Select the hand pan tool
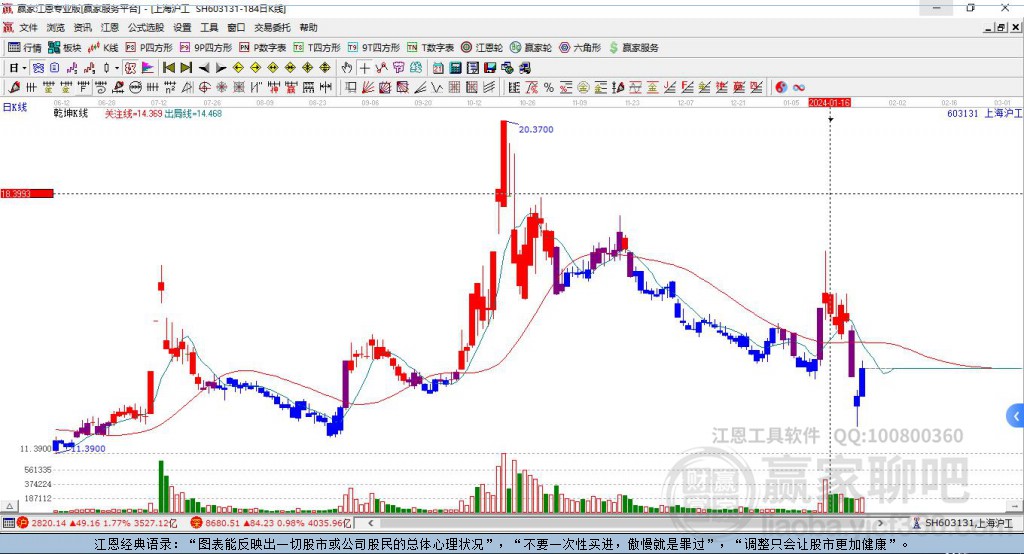Viewport: 1024px width, 554px height. click(x=347, y=68)
